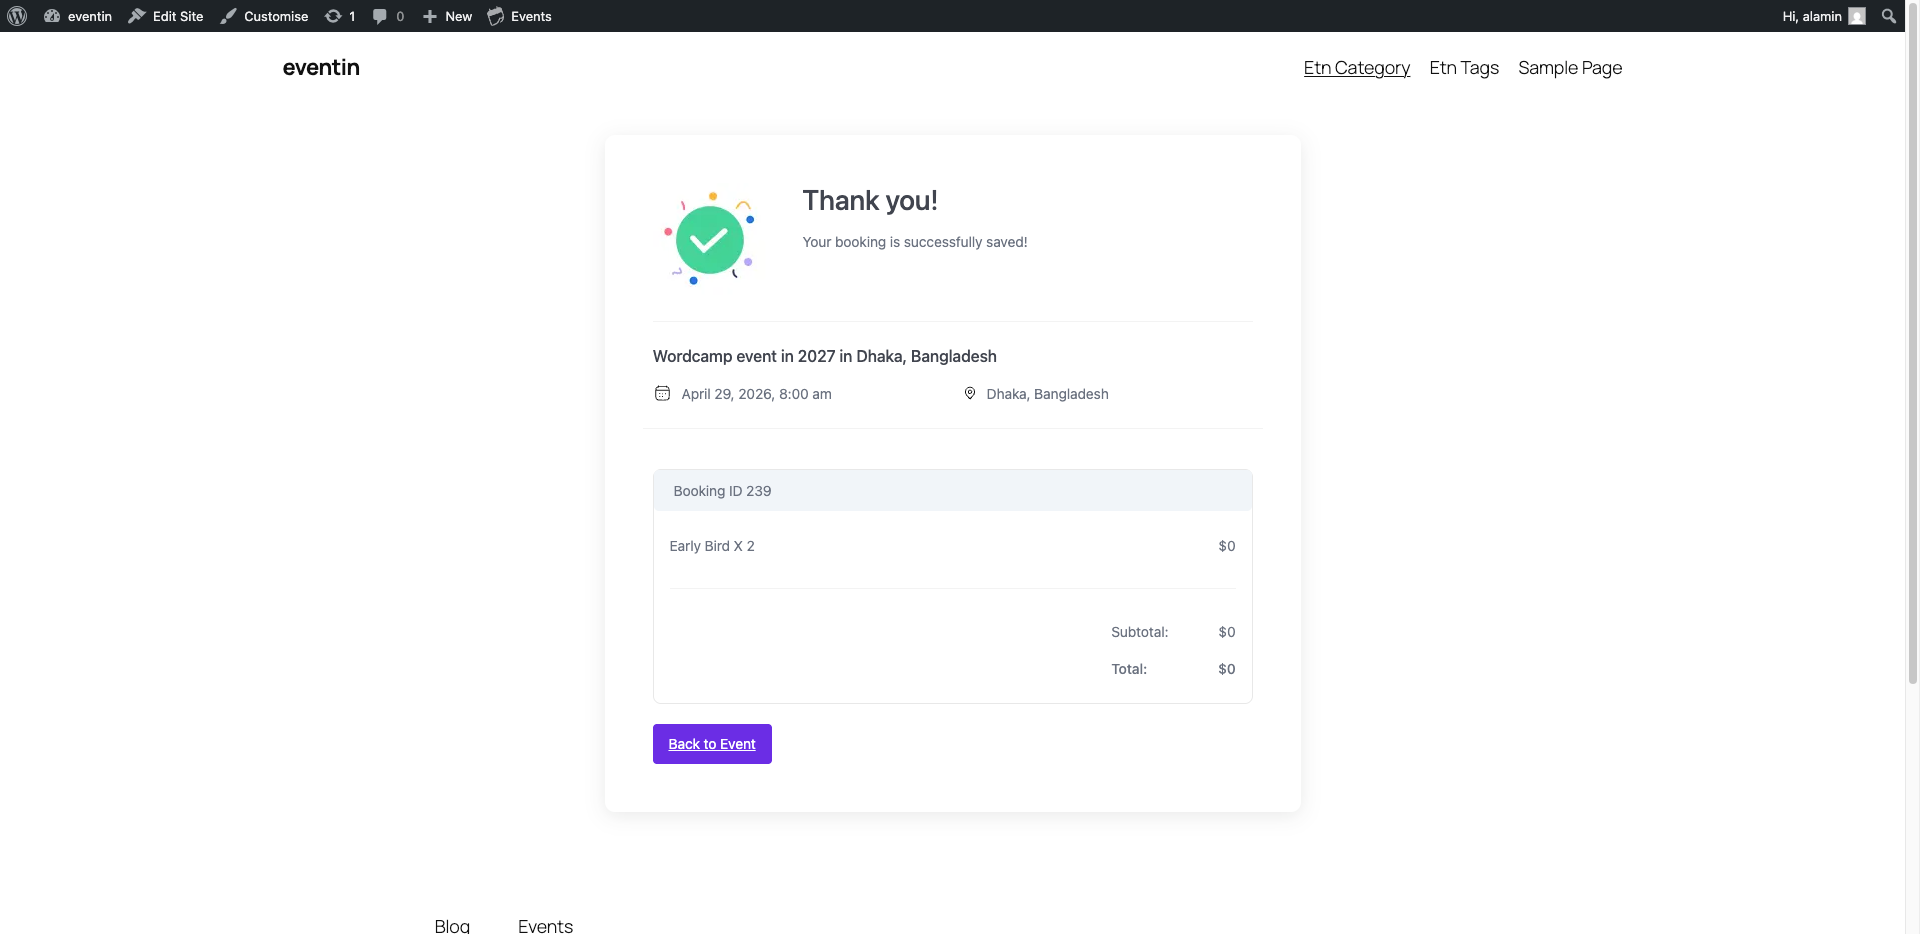The width and height of the screenshot is (1920, 934).
Task: Click the updates refresh icon showing 1
Action: point(335,16)
